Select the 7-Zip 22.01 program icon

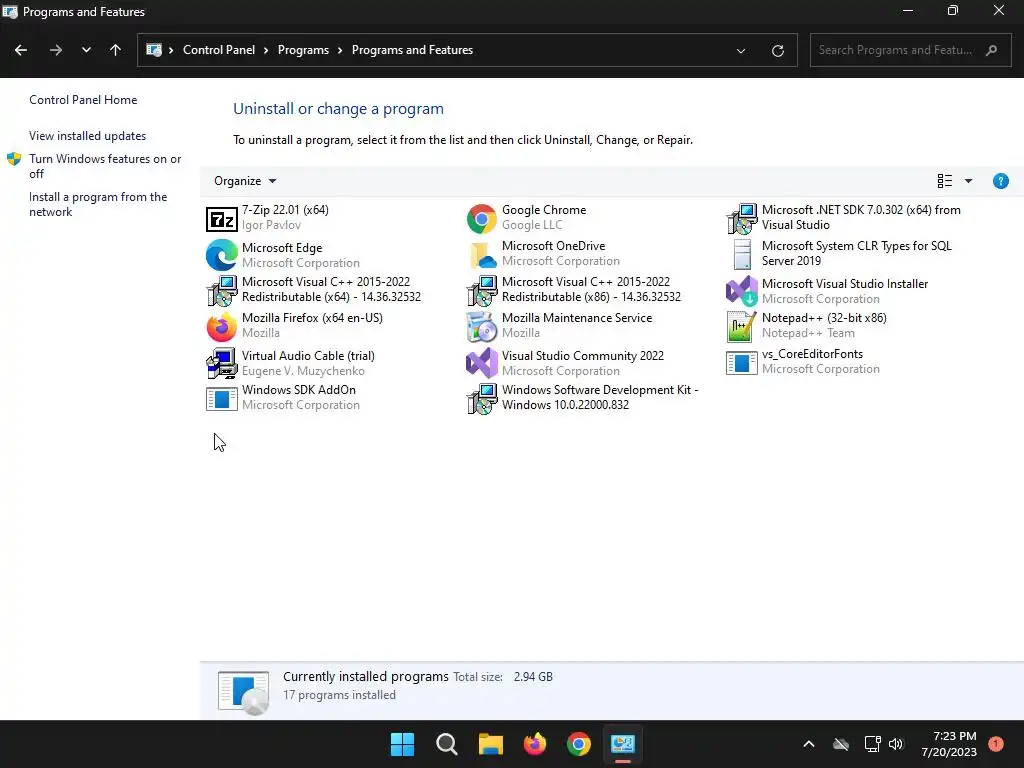(221, 219)
